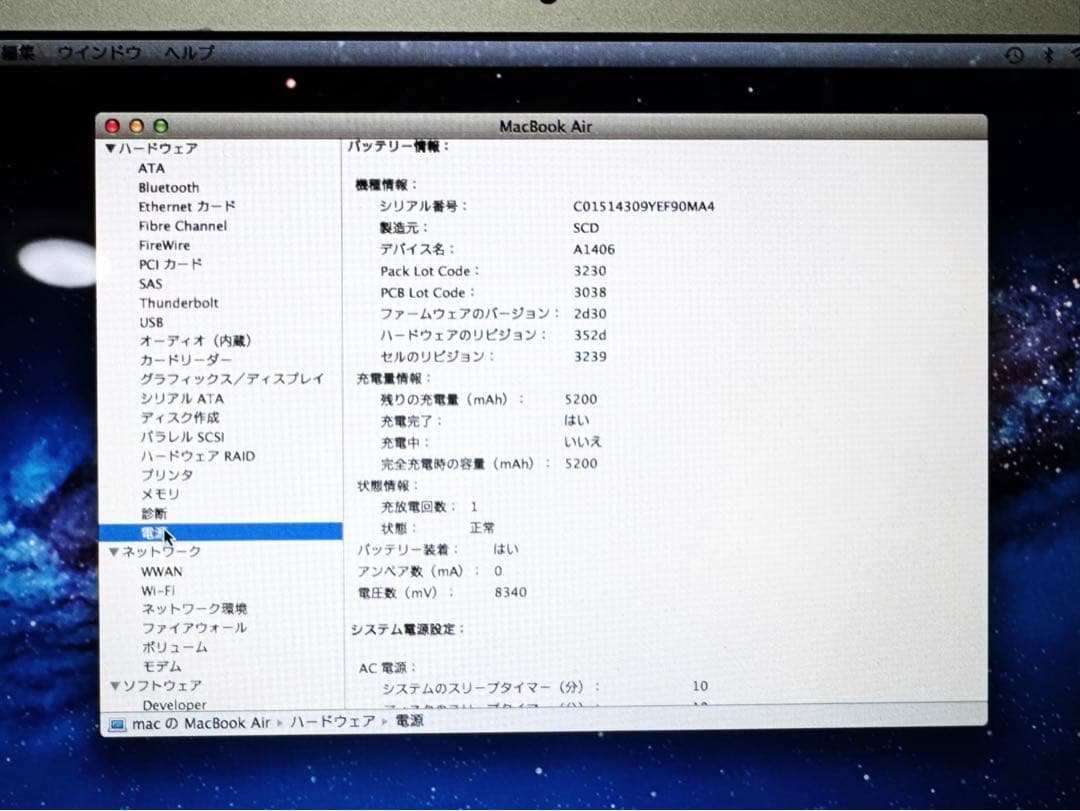Select the highlighted 電源 sidebar item
This screenshot has width=1080, height=811.
(220, 532)
